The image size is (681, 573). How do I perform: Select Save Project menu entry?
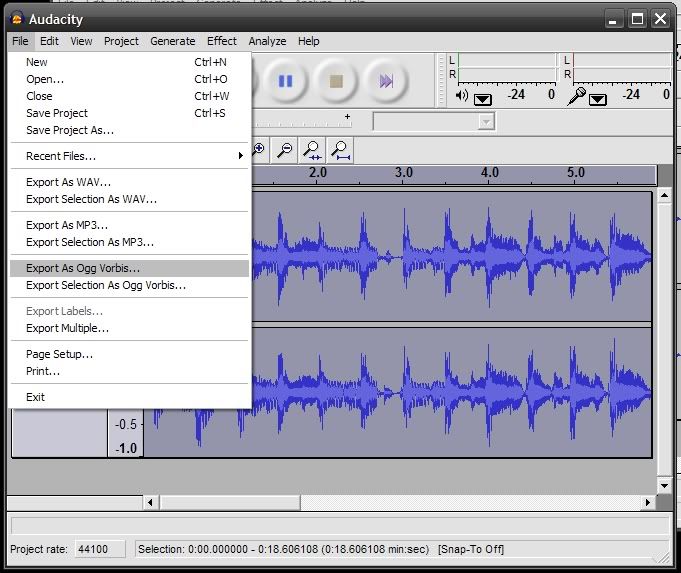click(129, 113)
